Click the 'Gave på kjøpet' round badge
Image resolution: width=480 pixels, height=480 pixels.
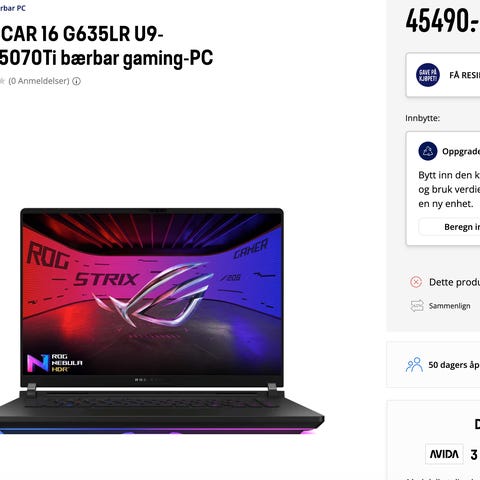(x=428, y=75)
